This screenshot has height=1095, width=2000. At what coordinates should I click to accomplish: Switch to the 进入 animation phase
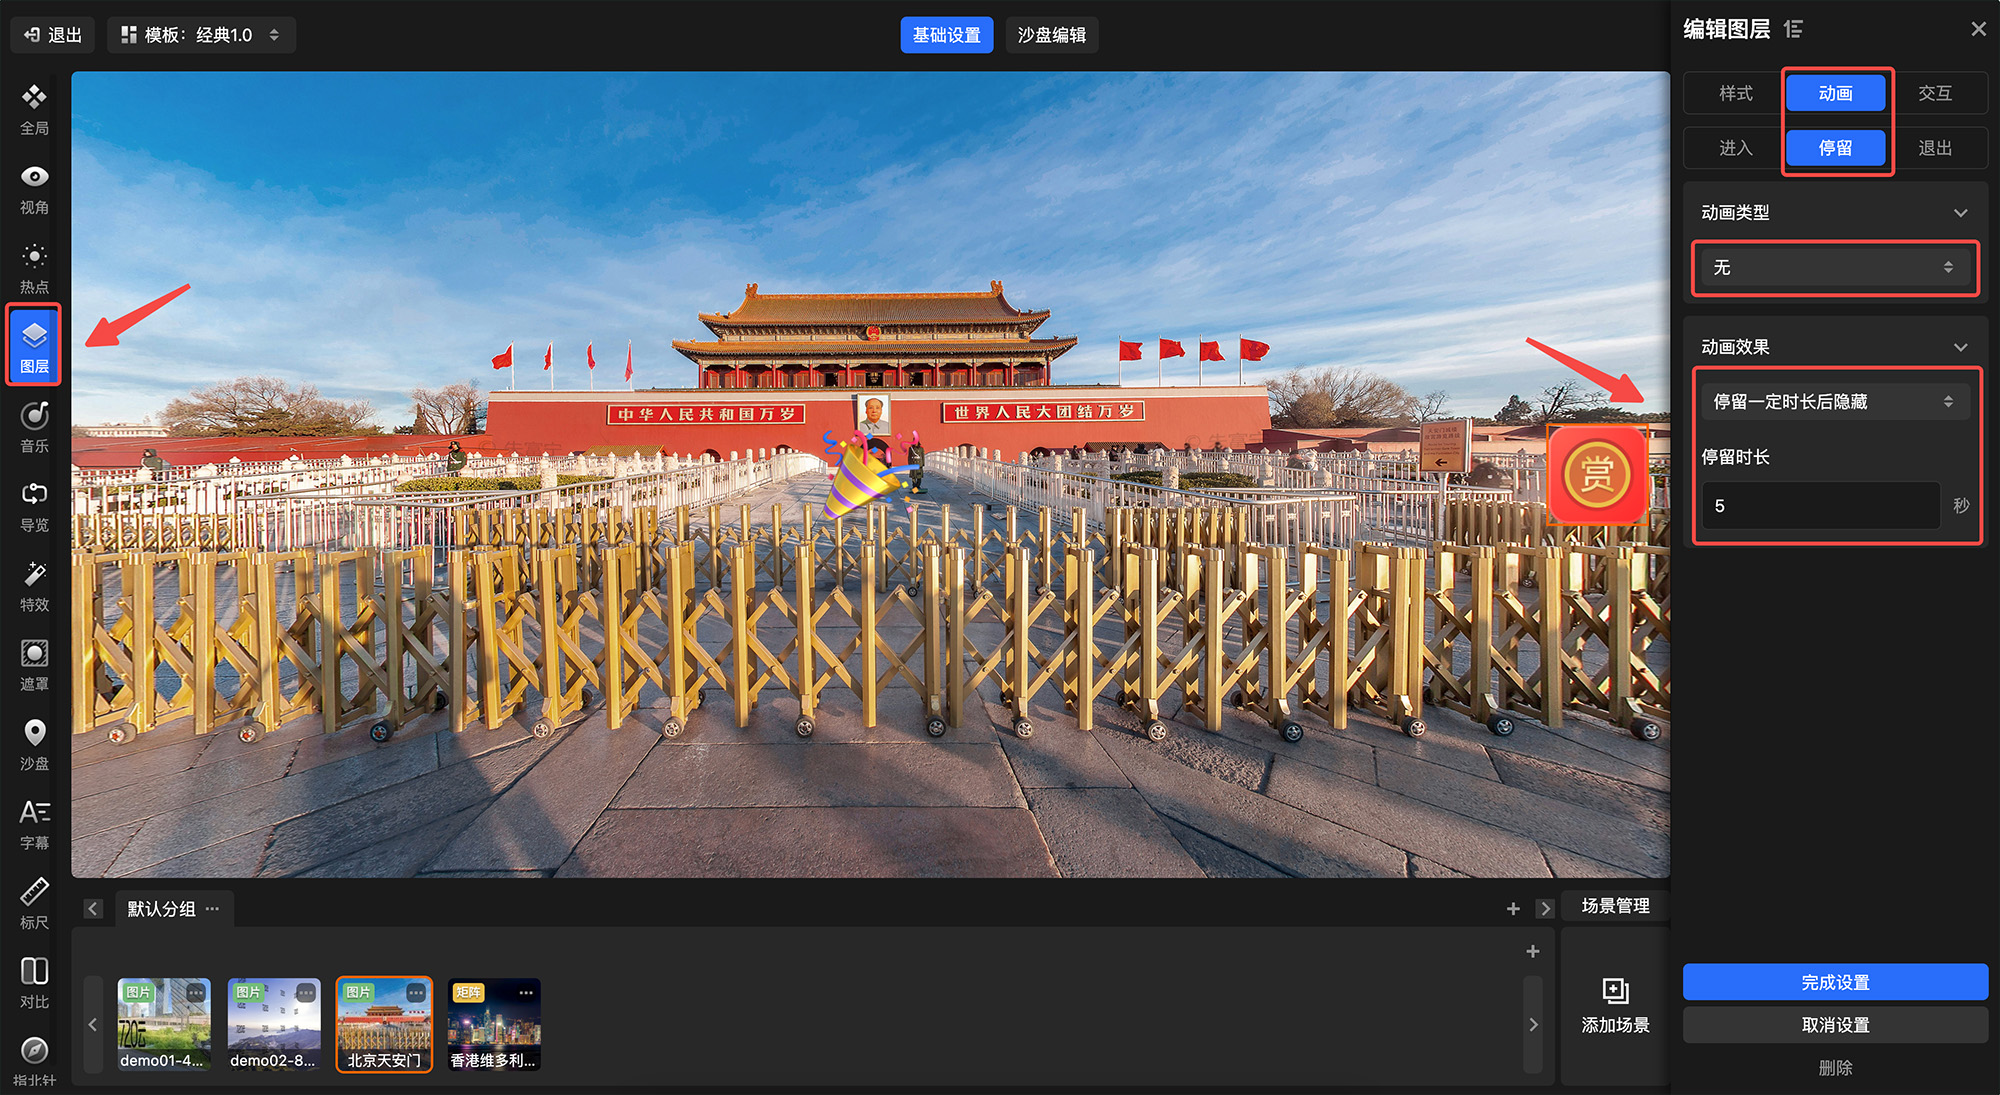click(x=1735, y=148)
